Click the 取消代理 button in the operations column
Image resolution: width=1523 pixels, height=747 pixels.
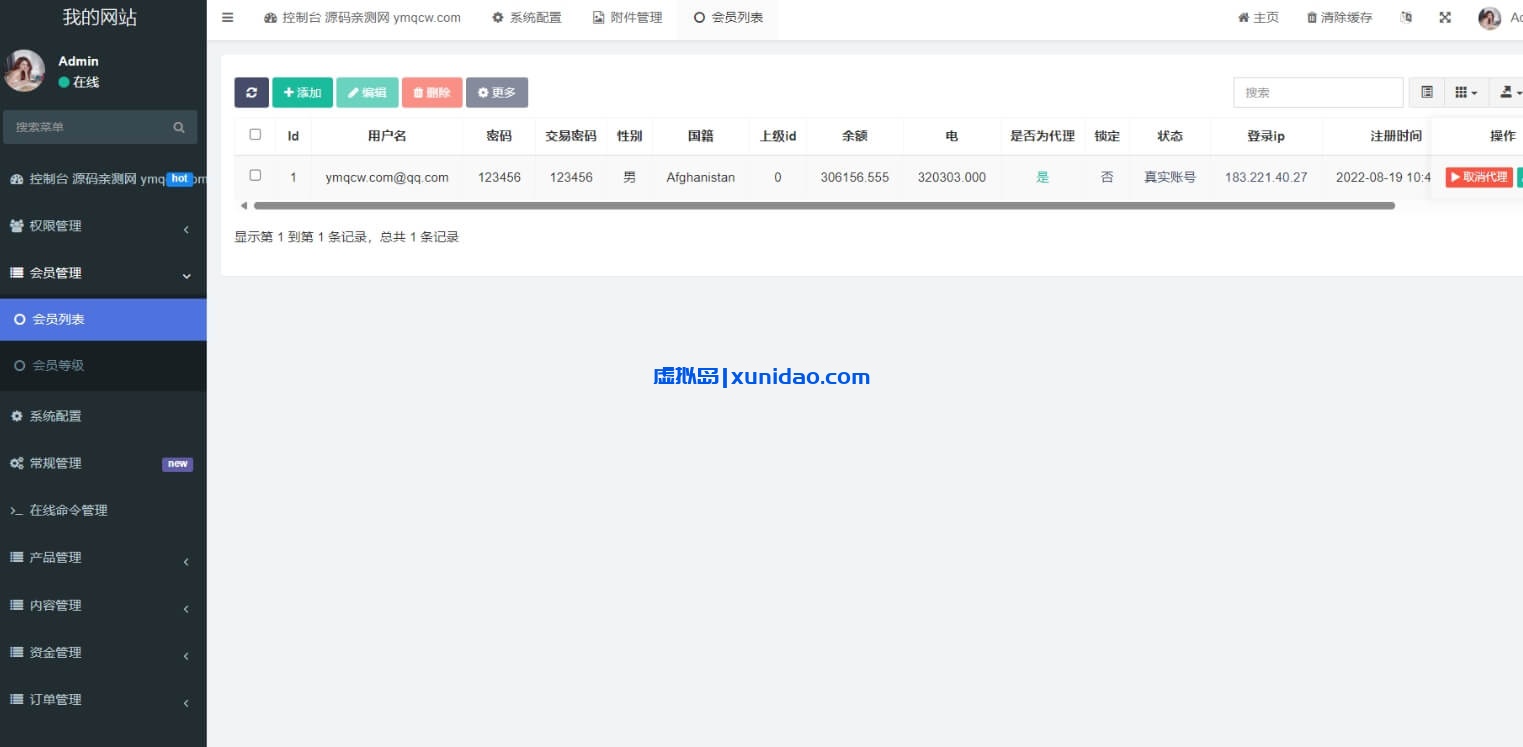[1478, 177]
